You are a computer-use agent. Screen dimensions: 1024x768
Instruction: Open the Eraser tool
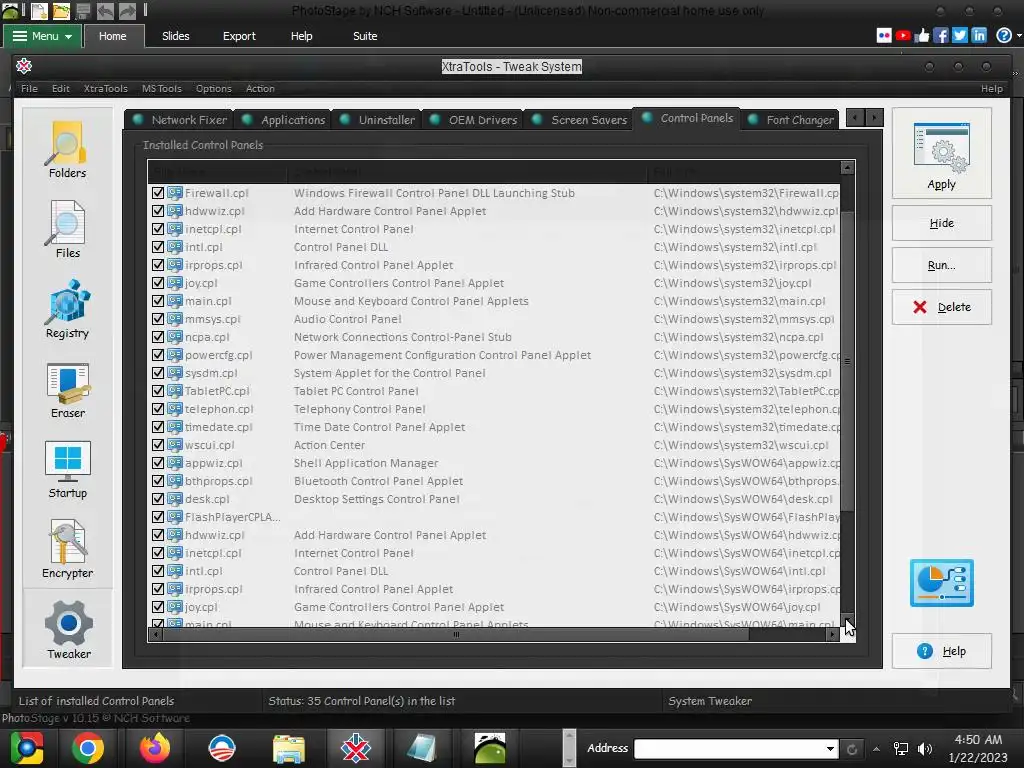pos(67,390)
